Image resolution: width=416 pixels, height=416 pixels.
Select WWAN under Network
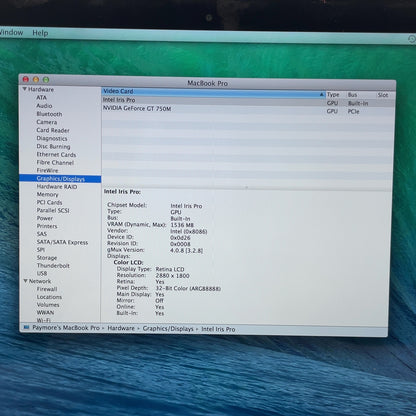click(45, 313)
